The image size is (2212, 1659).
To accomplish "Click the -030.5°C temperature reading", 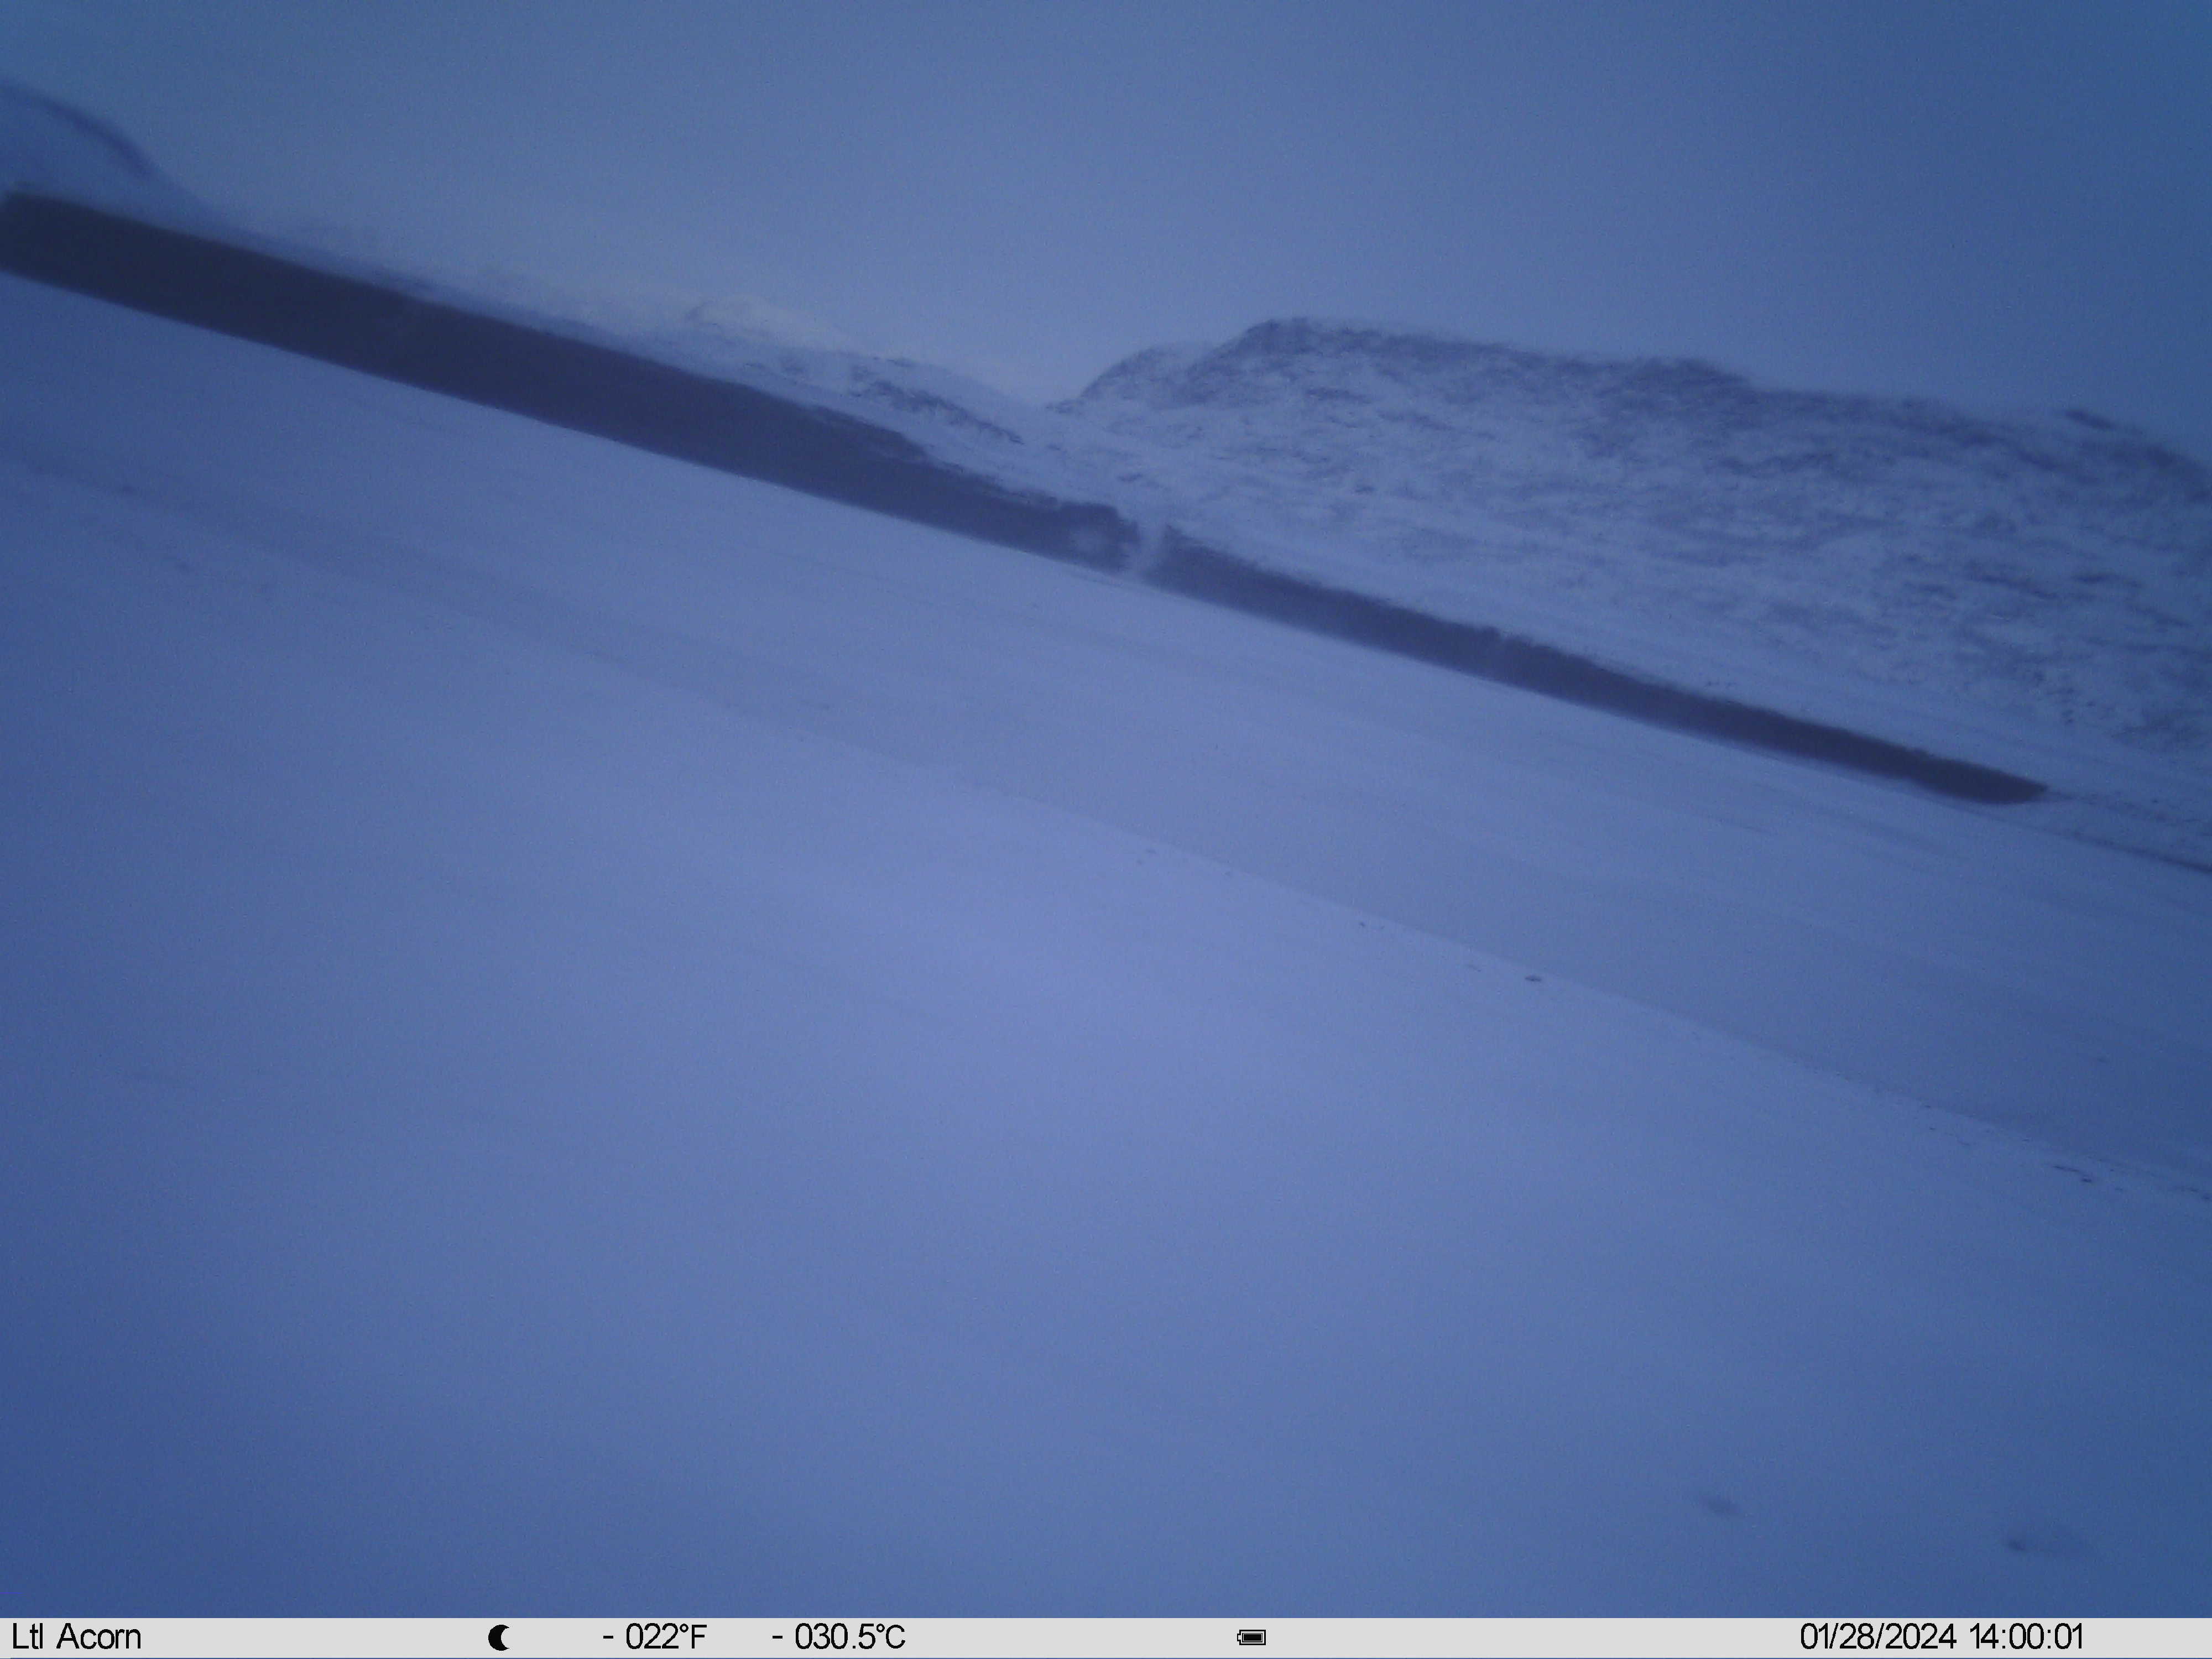I will coord(839,1637).
